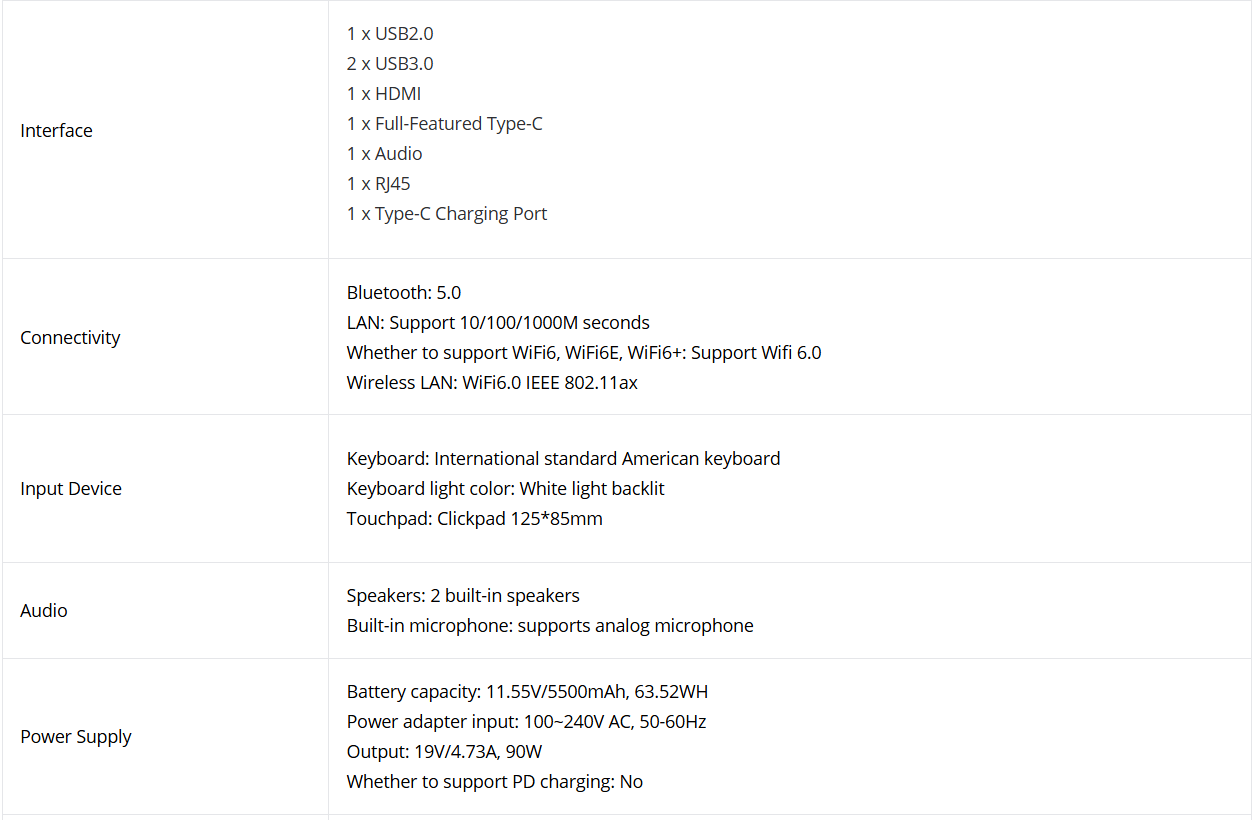Click '1 x Type-C Charging Port' line
Screen dimensions: 1254x820
pyautogui.click(x=447, y=214)
